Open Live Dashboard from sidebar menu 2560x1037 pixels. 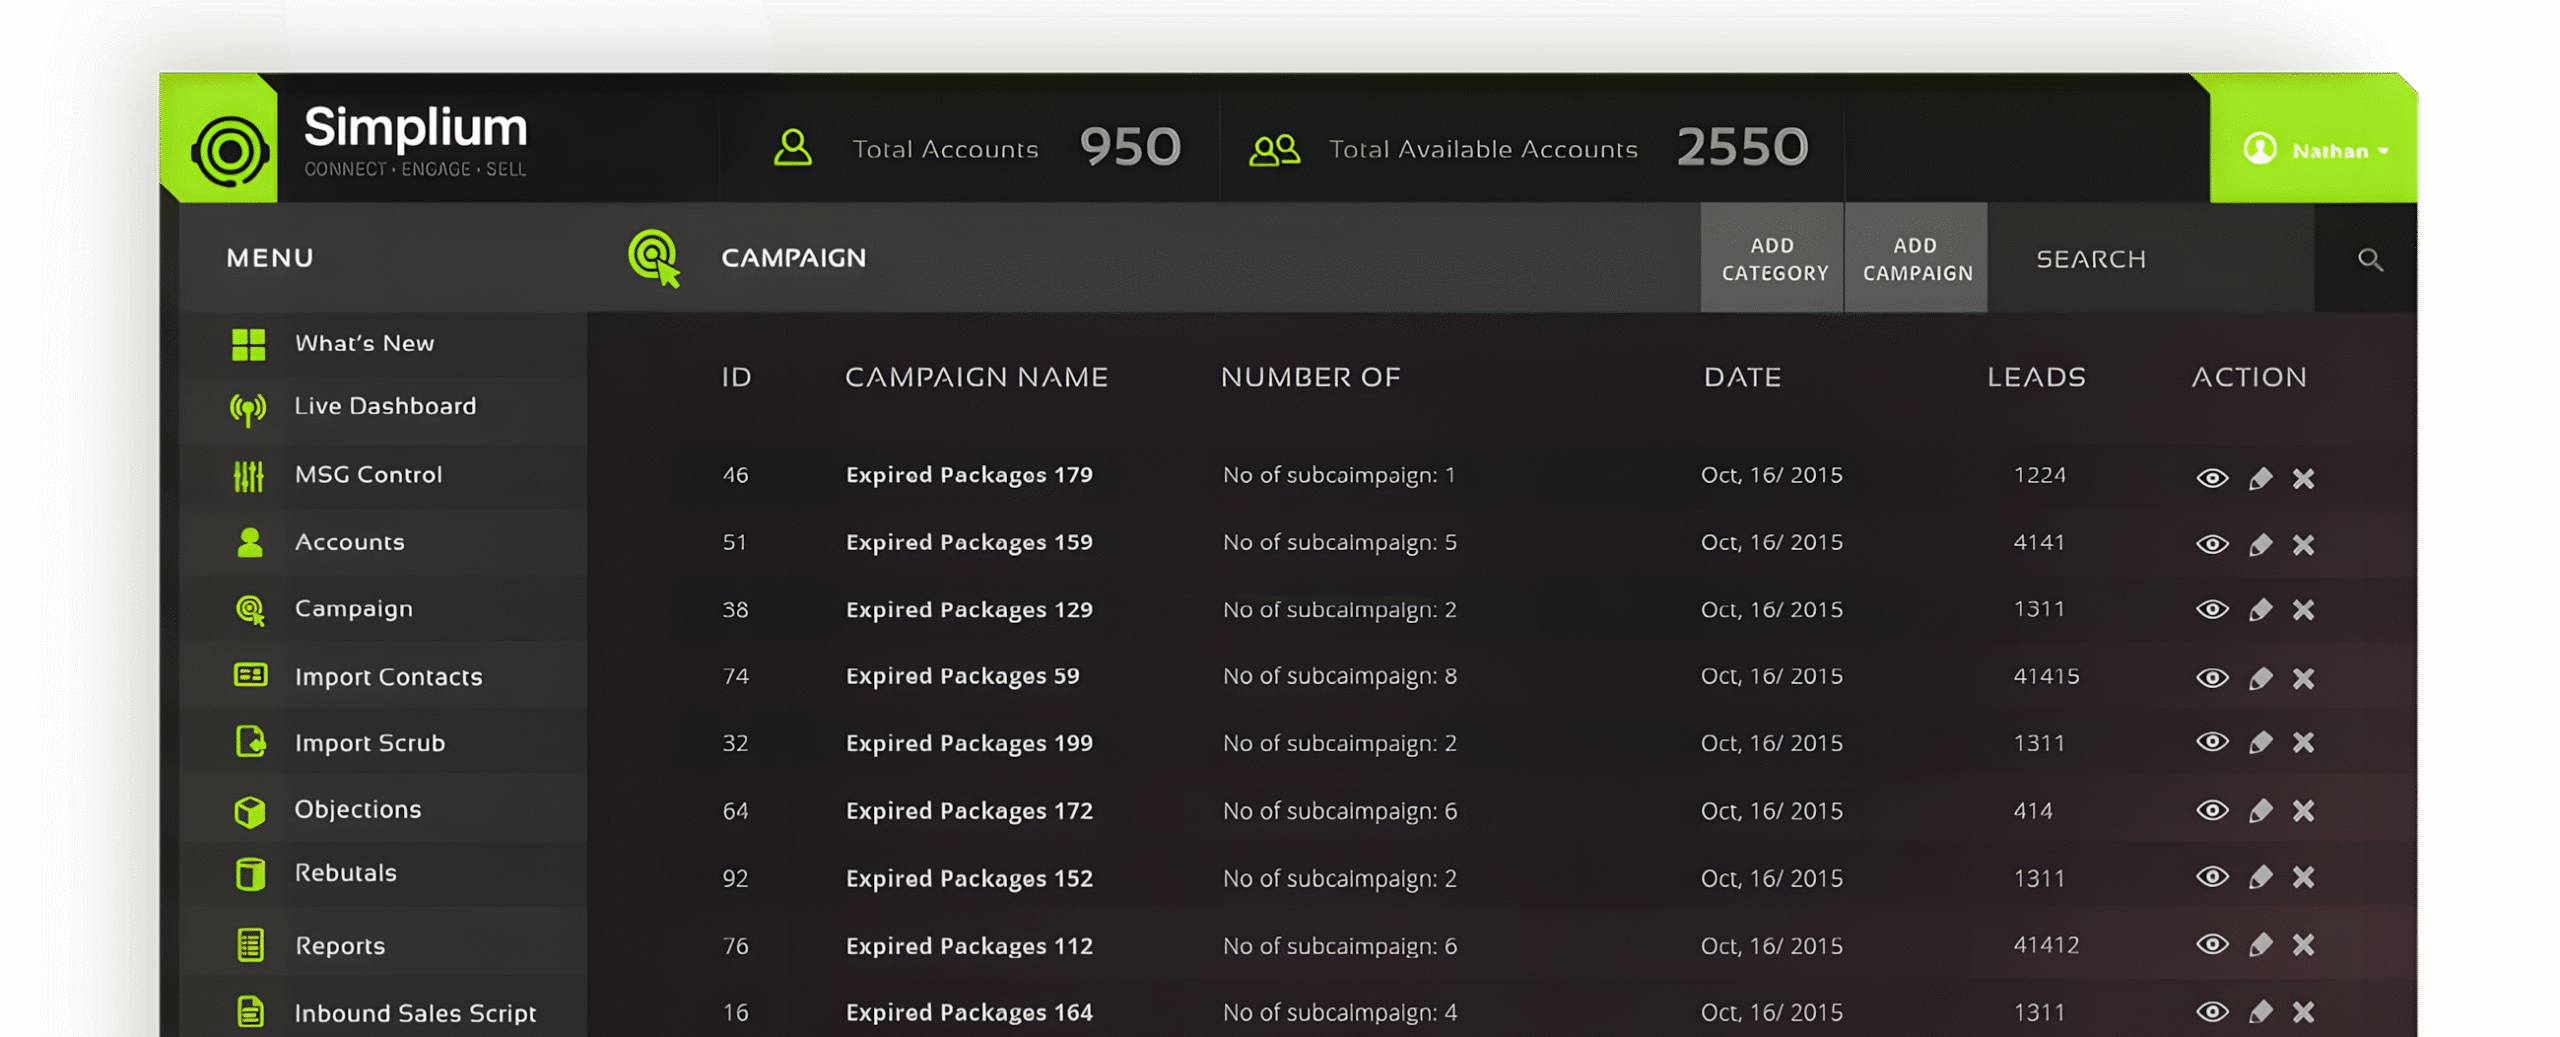(384, 406)
